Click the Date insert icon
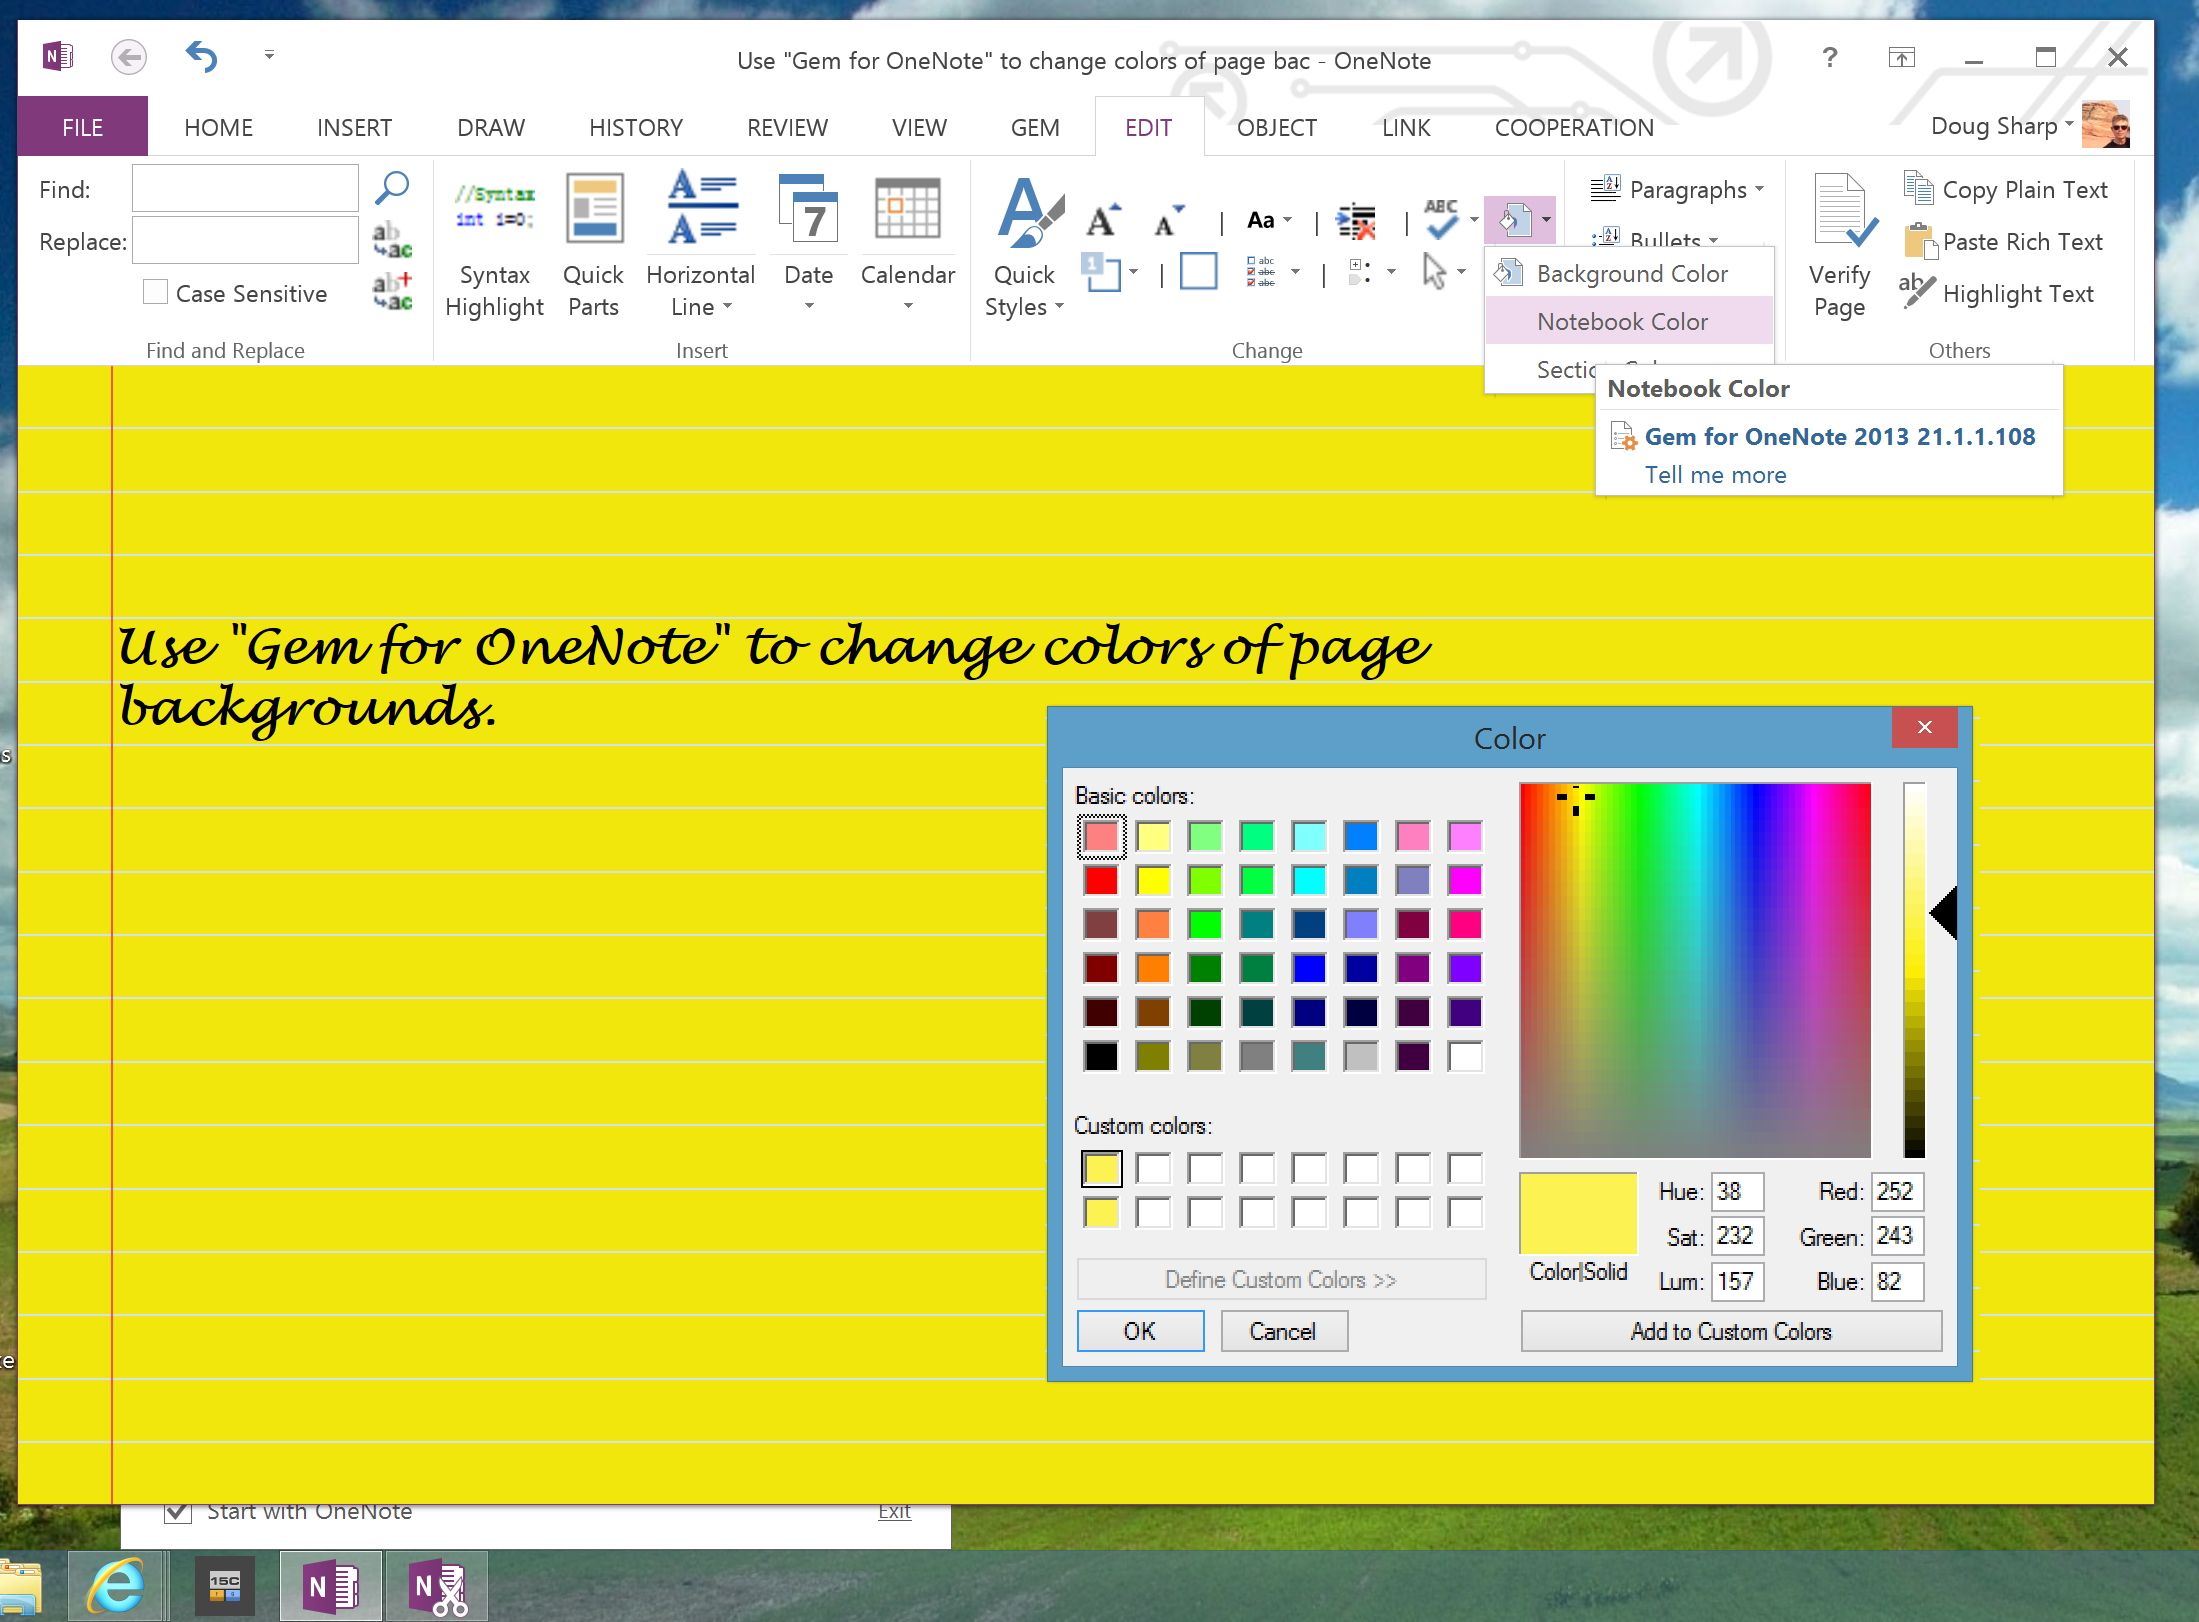The image size is (2199, 1622). pos(808,207)
